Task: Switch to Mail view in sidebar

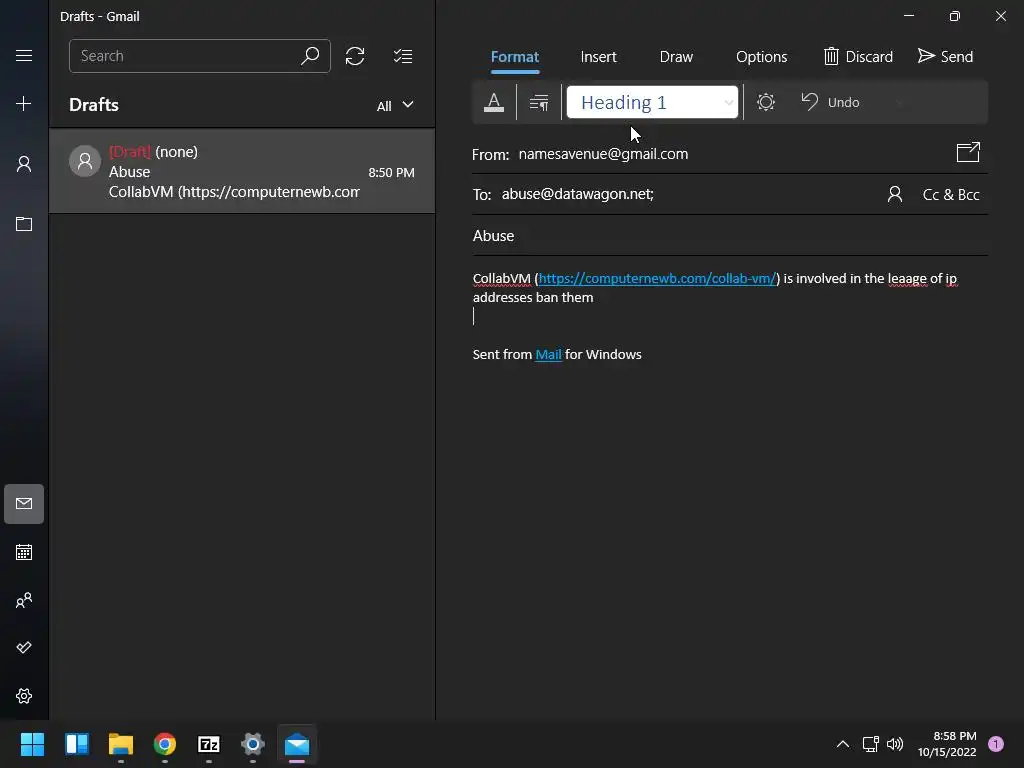Action: click(24, 504)
